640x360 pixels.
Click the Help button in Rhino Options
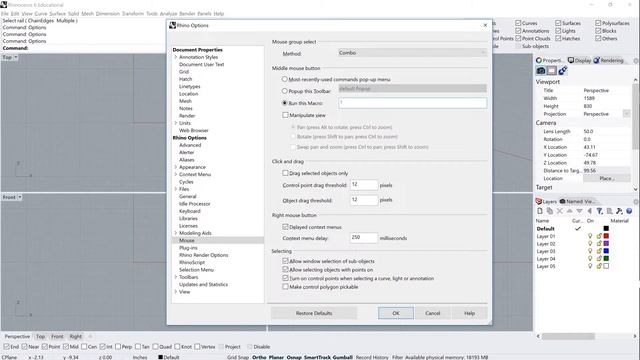pyautogui.click(x=469, y=313)
